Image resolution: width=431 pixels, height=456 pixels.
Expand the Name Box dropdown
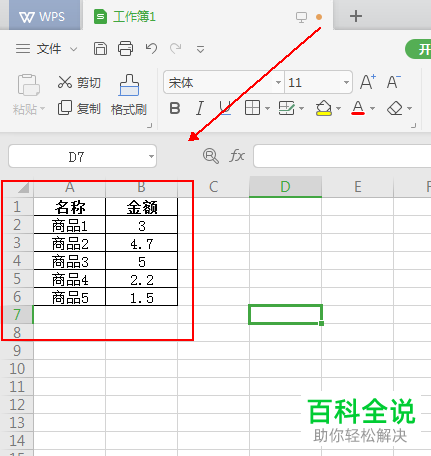[x=151, y=156]
